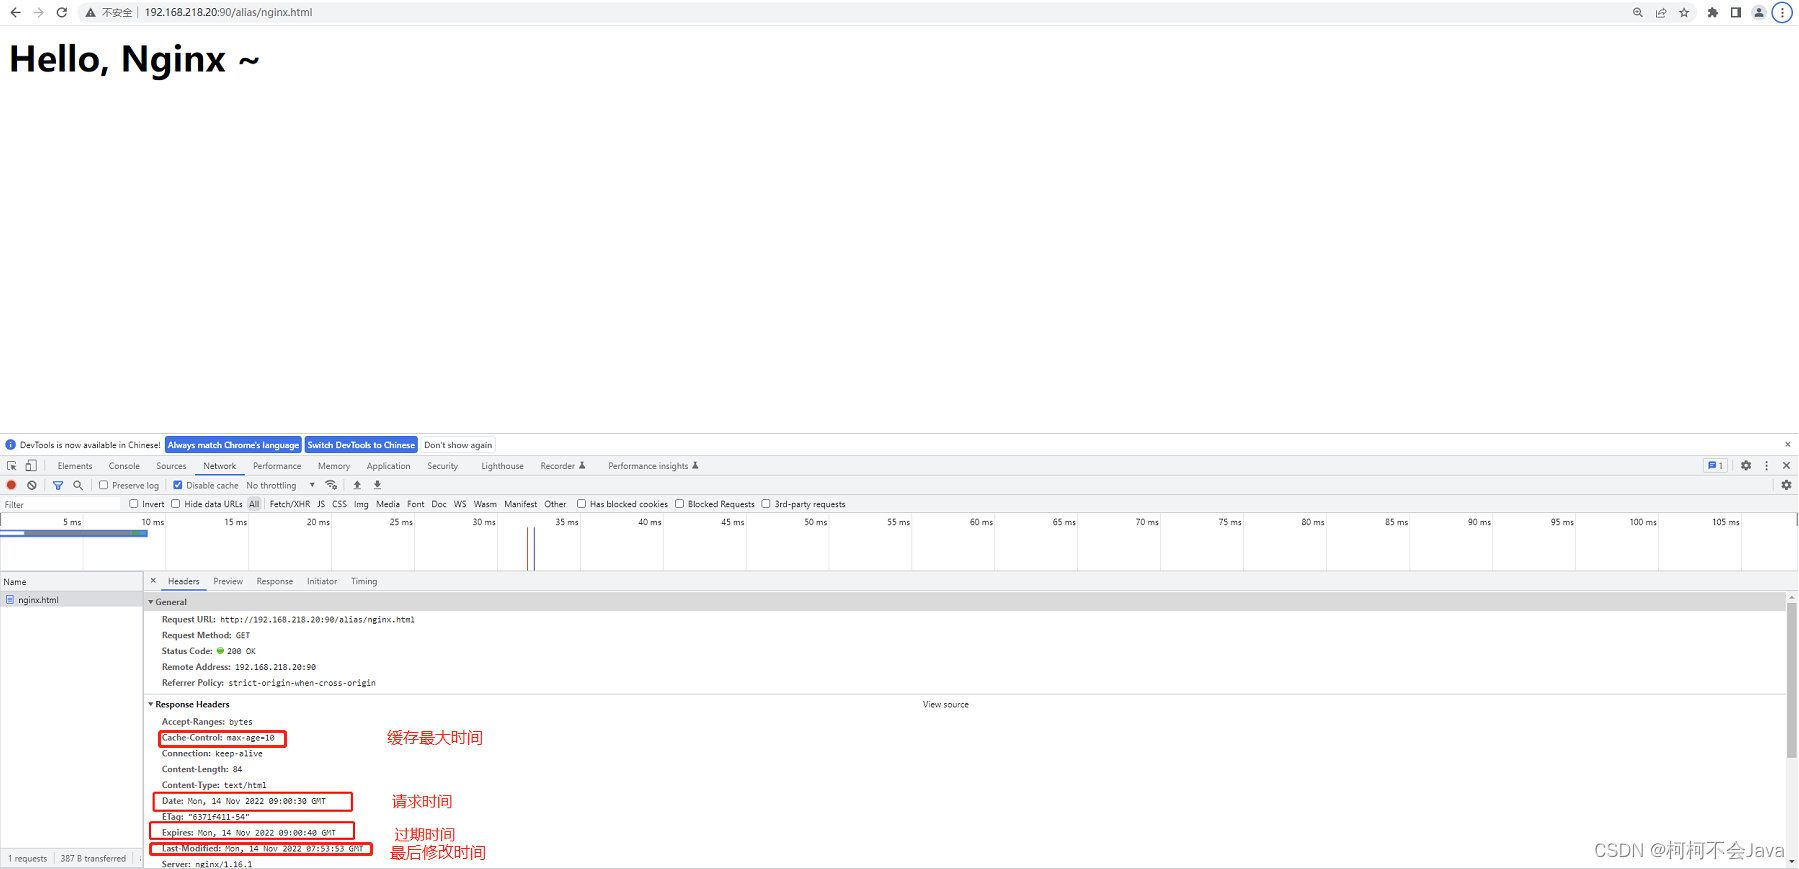Image resolution: width=1799 pixels, height=869 pixels.
Task: Collapse the Response Headers section
Action: [151, 704]
